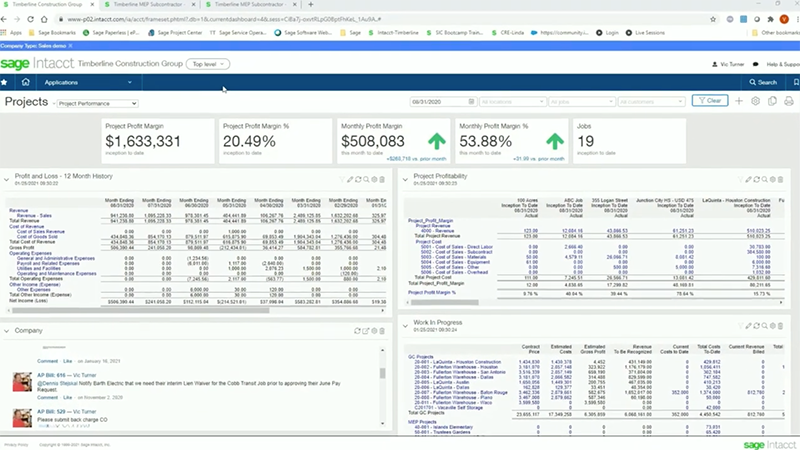The image size is (800, 450).
Task: Open Profit and Loss panel gear settings
Action: click(374, 180)
